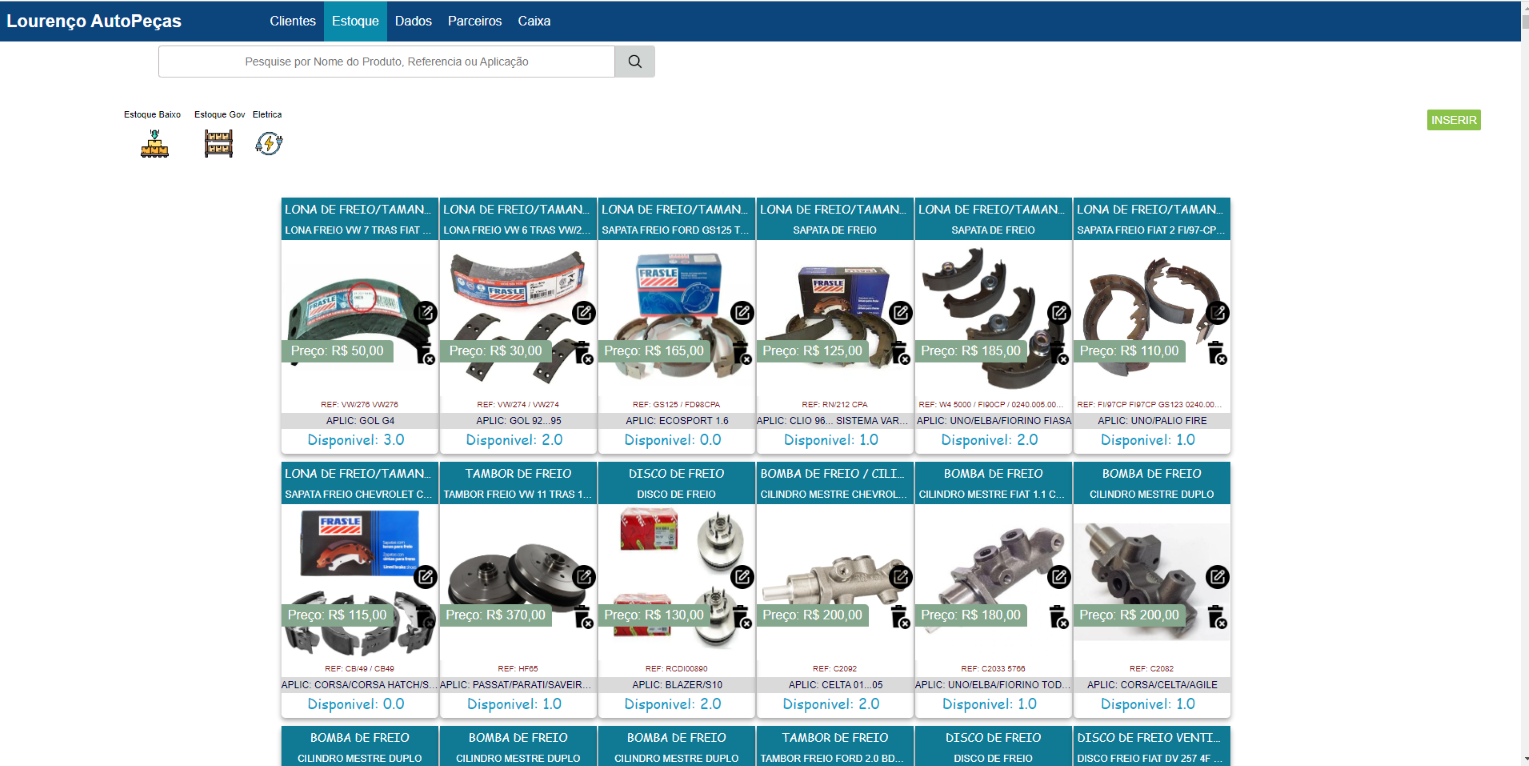
Task: Open the Parceiros page
Action: (x=475, y=21)
